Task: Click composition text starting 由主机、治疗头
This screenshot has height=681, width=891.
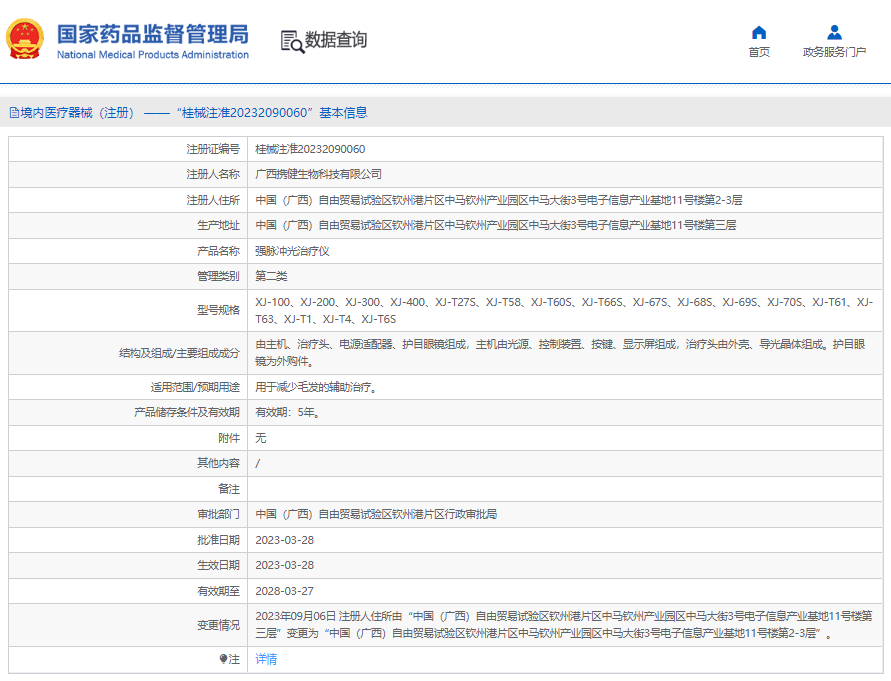Action: pos(560,353)
